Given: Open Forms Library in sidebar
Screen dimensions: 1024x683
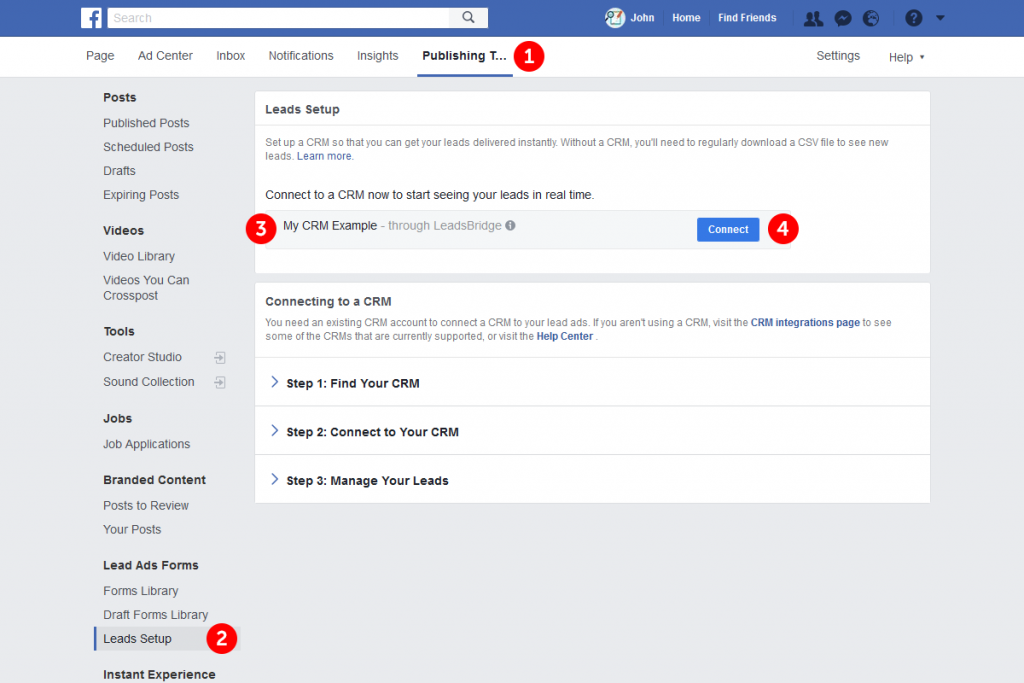Looking at the screenshot, I should 140,591.
